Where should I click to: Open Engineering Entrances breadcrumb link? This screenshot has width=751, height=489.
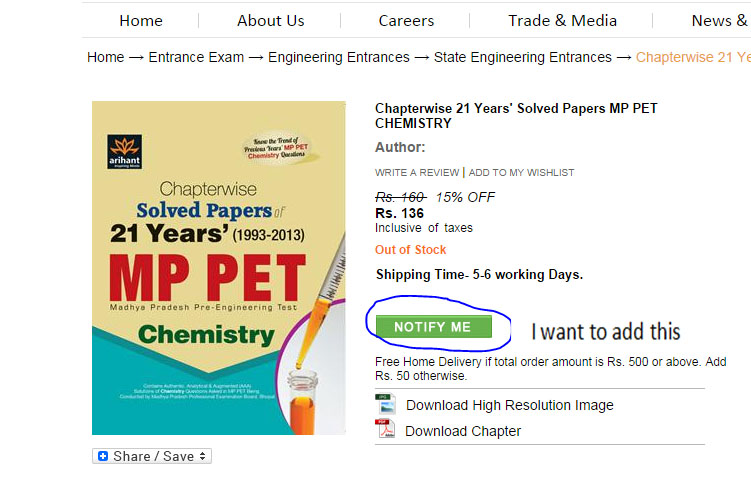point(339,57)
